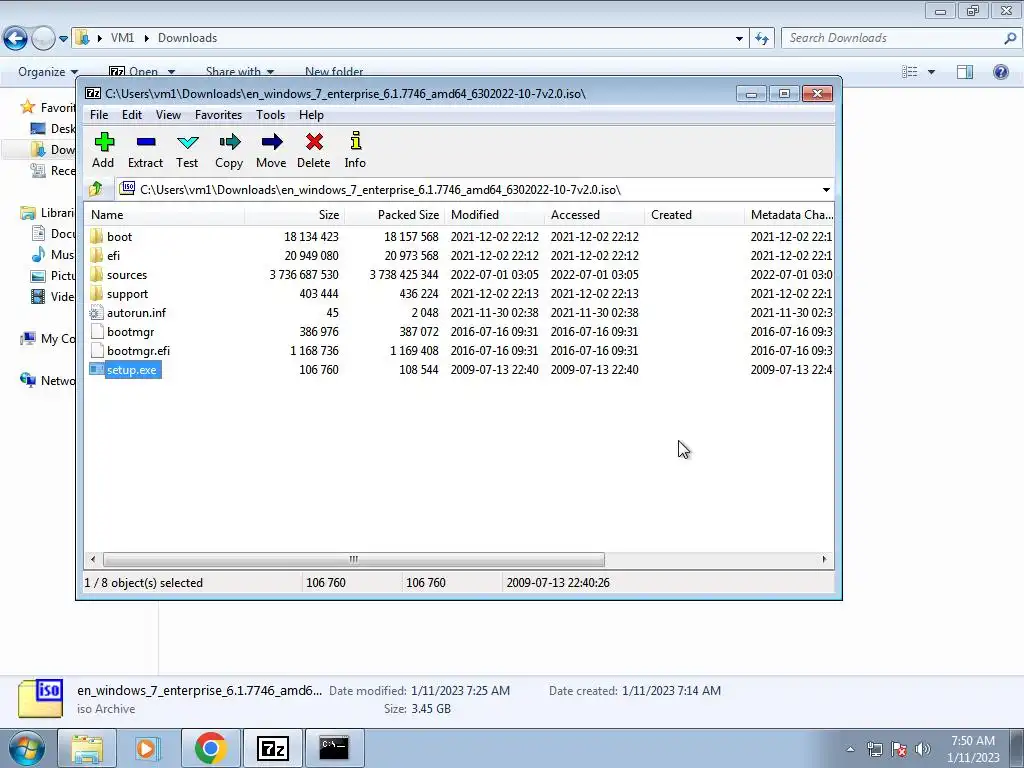Open the View menu in 7-Zip
Screen dimensions: 1024x768
[x=168, y=115]
